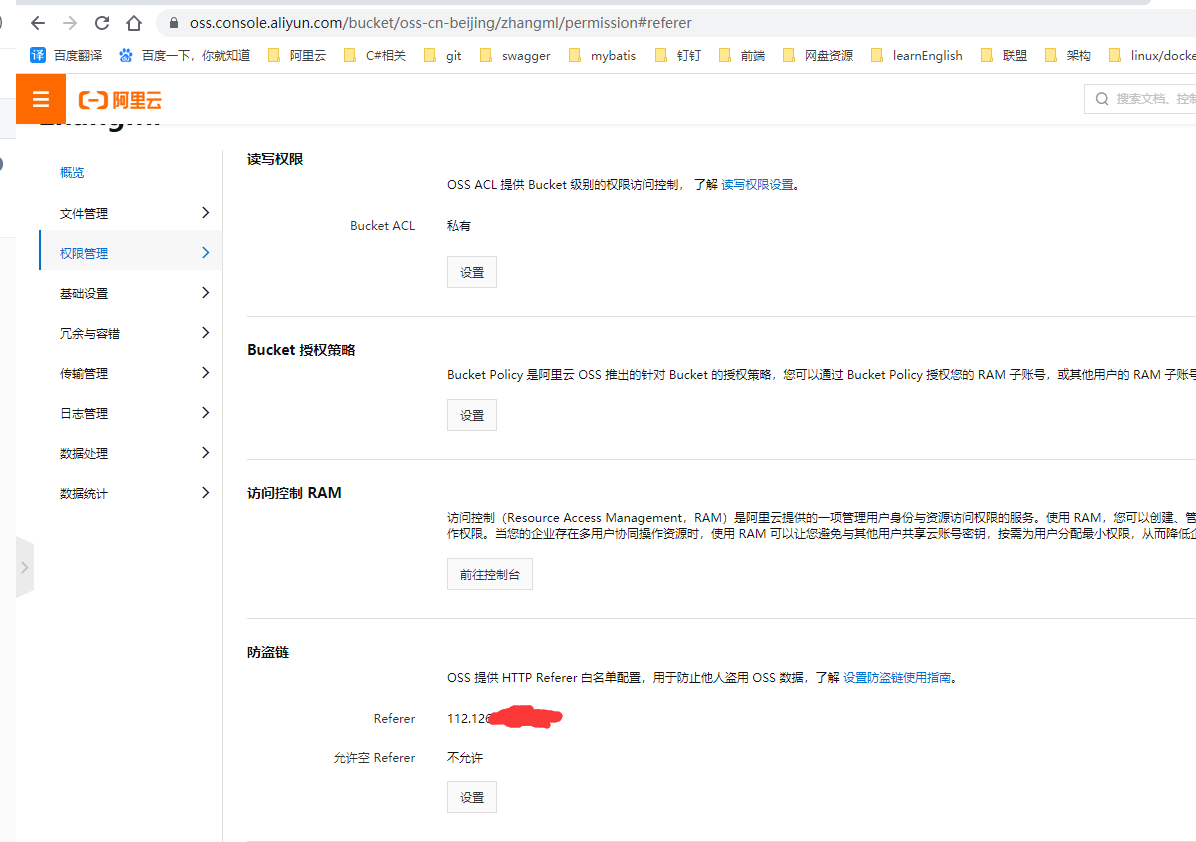Click the search magnifier icon

(x=1101, y=98)
